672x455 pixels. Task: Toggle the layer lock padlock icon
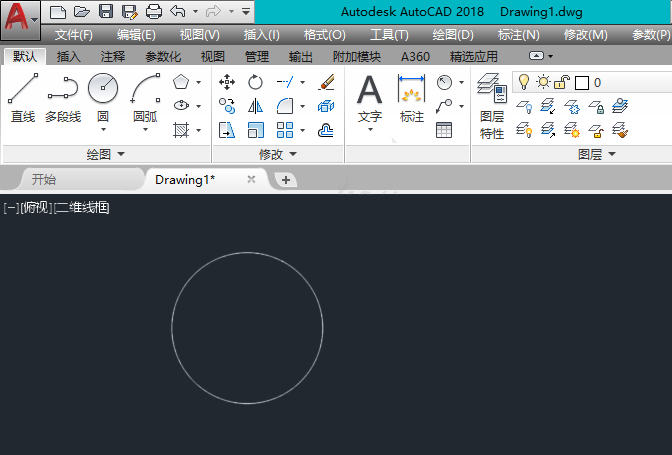coord(562,82)
